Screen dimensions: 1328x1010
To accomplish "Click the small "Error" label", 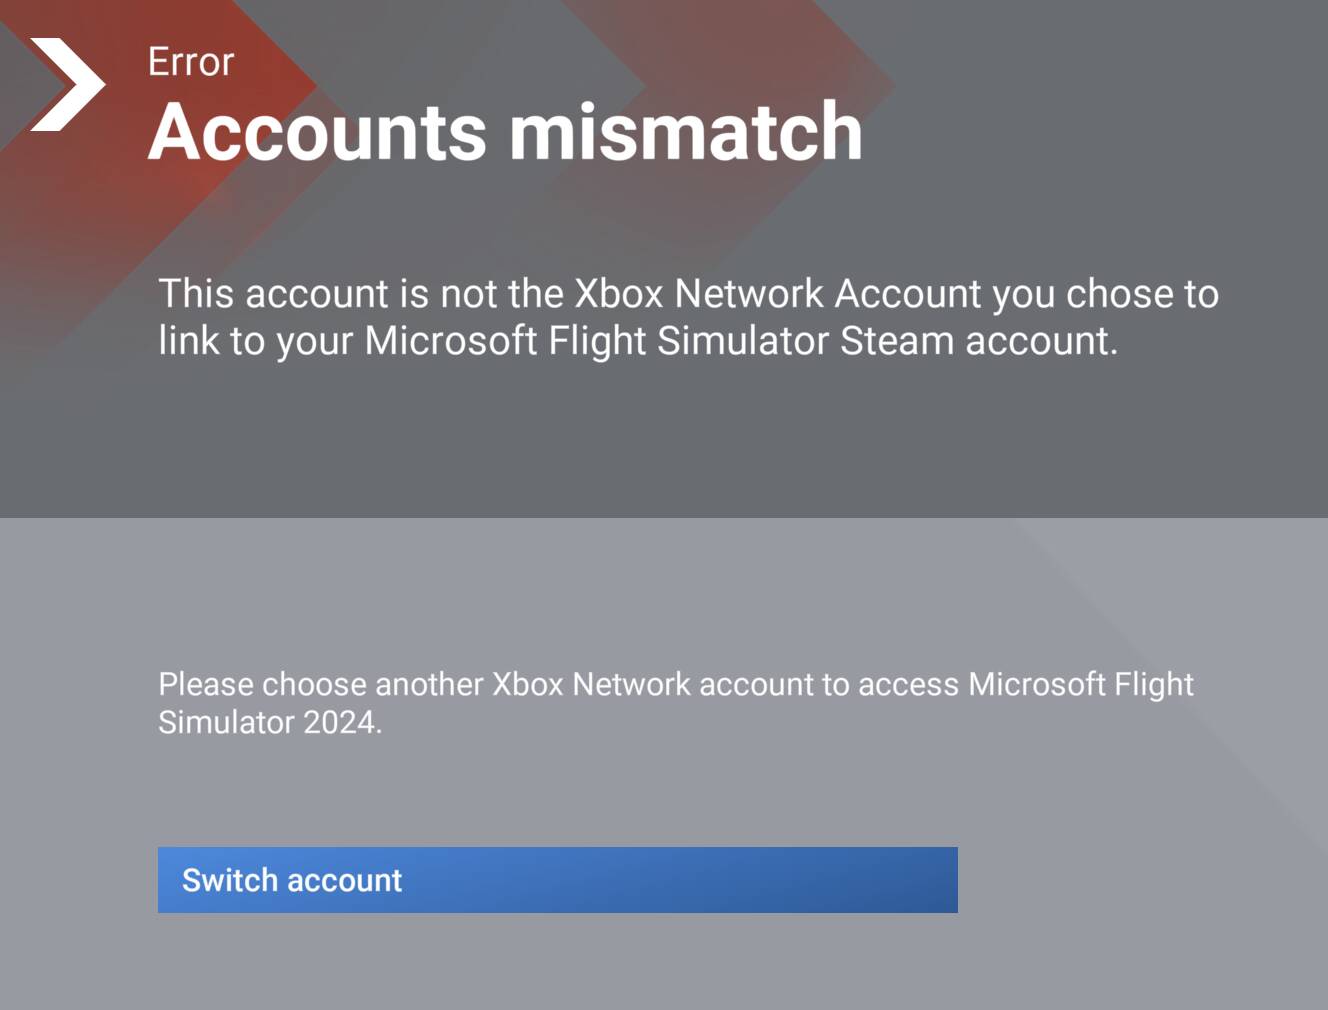I will coord(190,62).
